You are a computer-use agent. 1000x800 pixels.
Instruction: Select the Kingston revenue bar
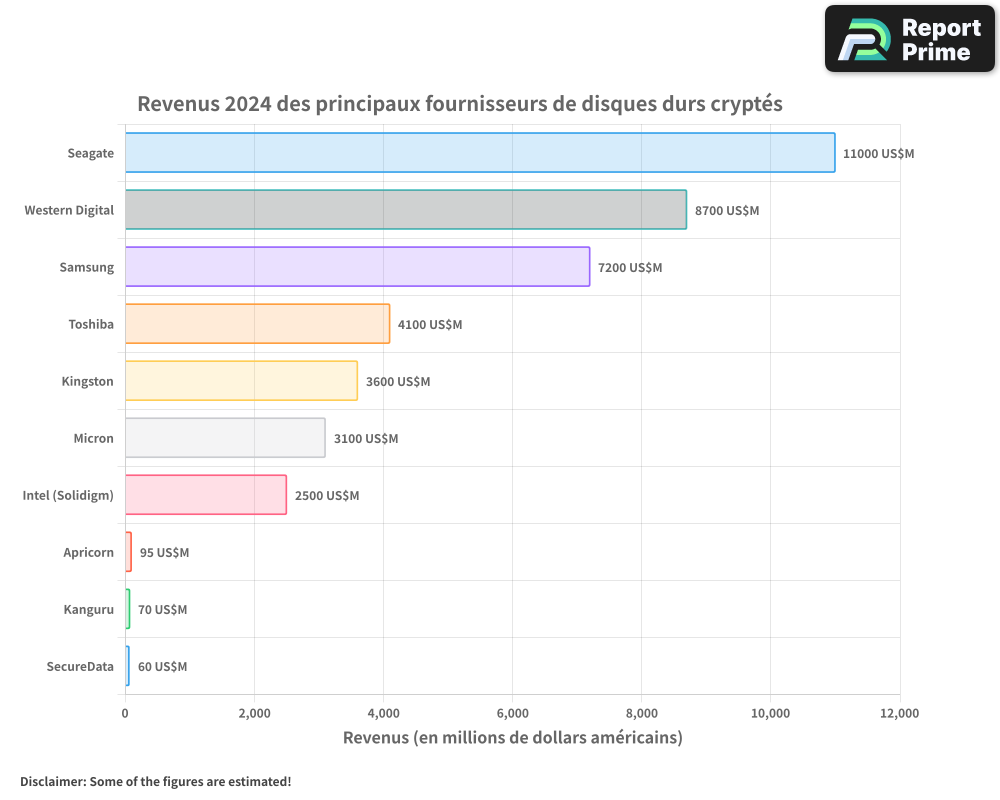[x=240, y=381]
